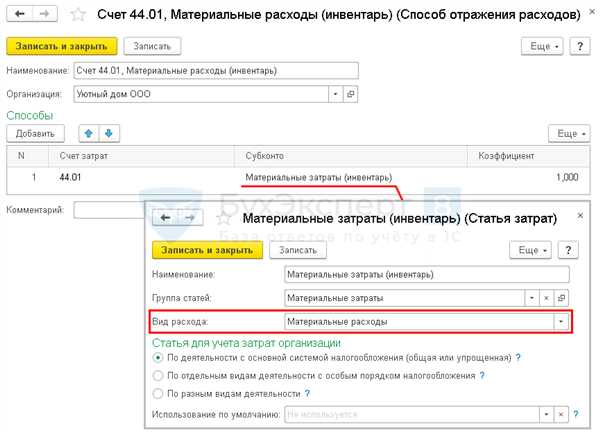
Task: Open help in main window
Action: point(580,46)
